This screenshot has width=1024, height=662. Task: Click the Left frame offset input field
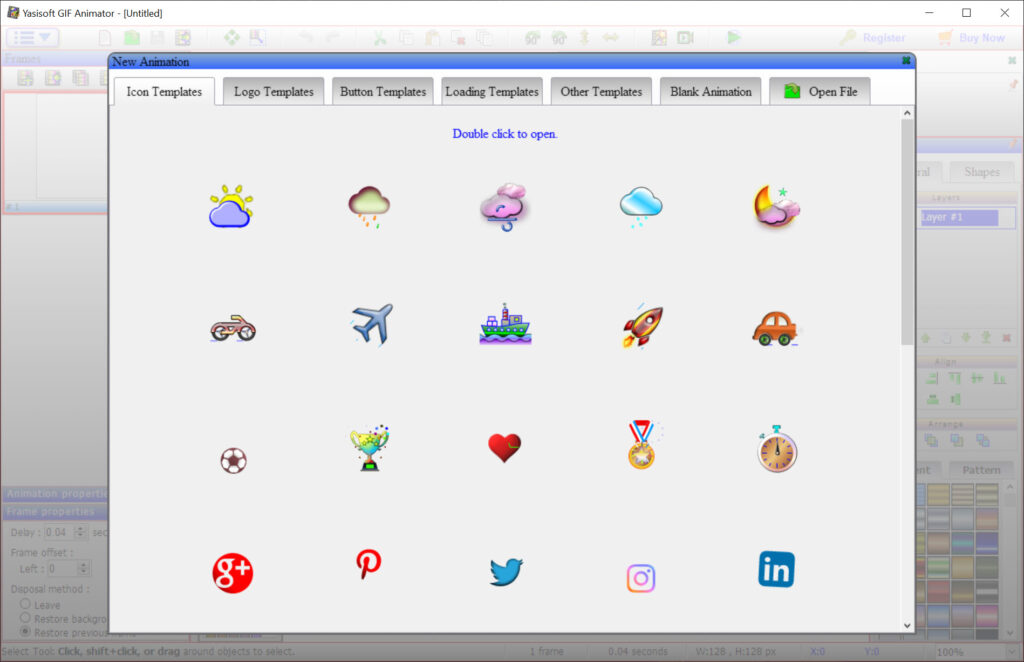(x=62, y=569)
